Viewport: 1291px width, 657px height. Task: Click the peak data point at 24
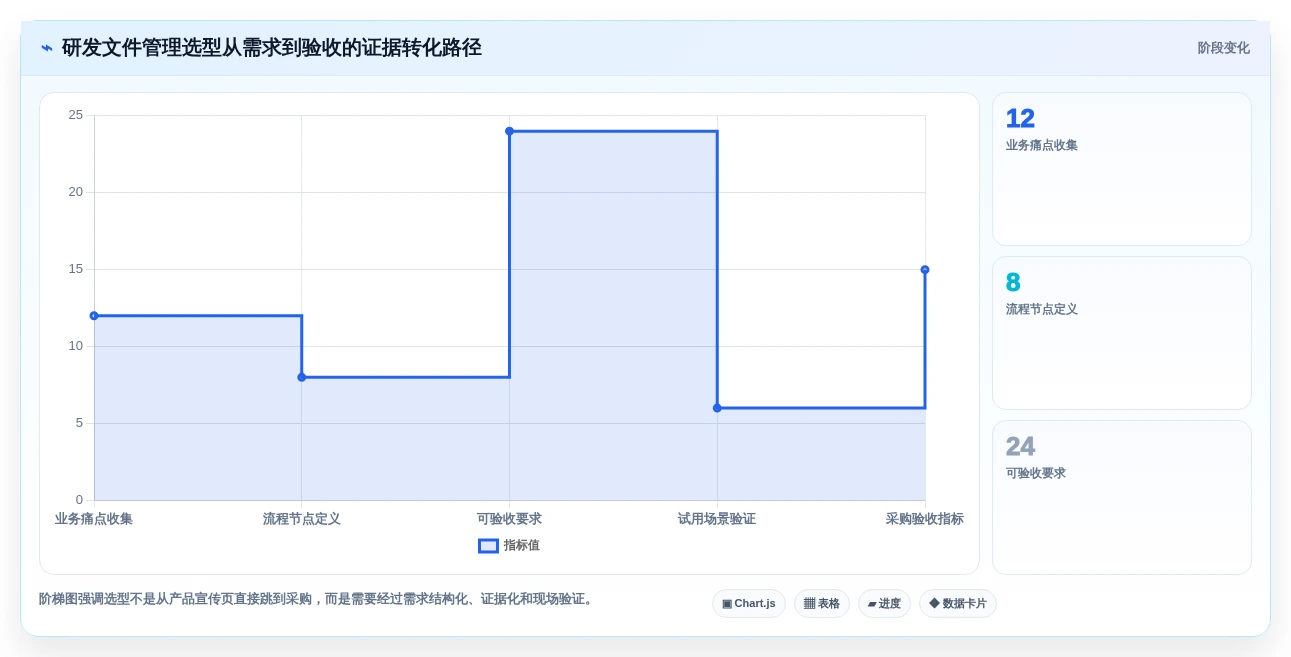[509, 131]
